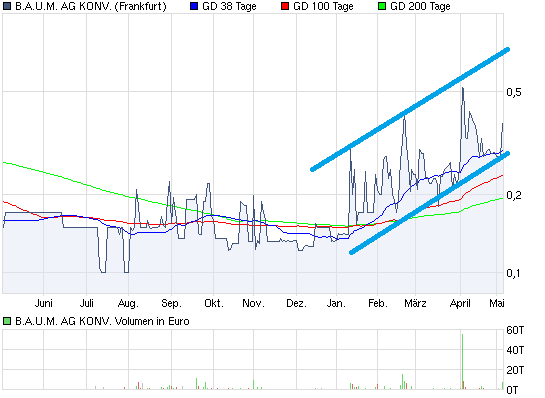The width and height of the screenshot is (545, 398).
Task: Click the 'Dez.' month axis label
Action: coord(296,303)
